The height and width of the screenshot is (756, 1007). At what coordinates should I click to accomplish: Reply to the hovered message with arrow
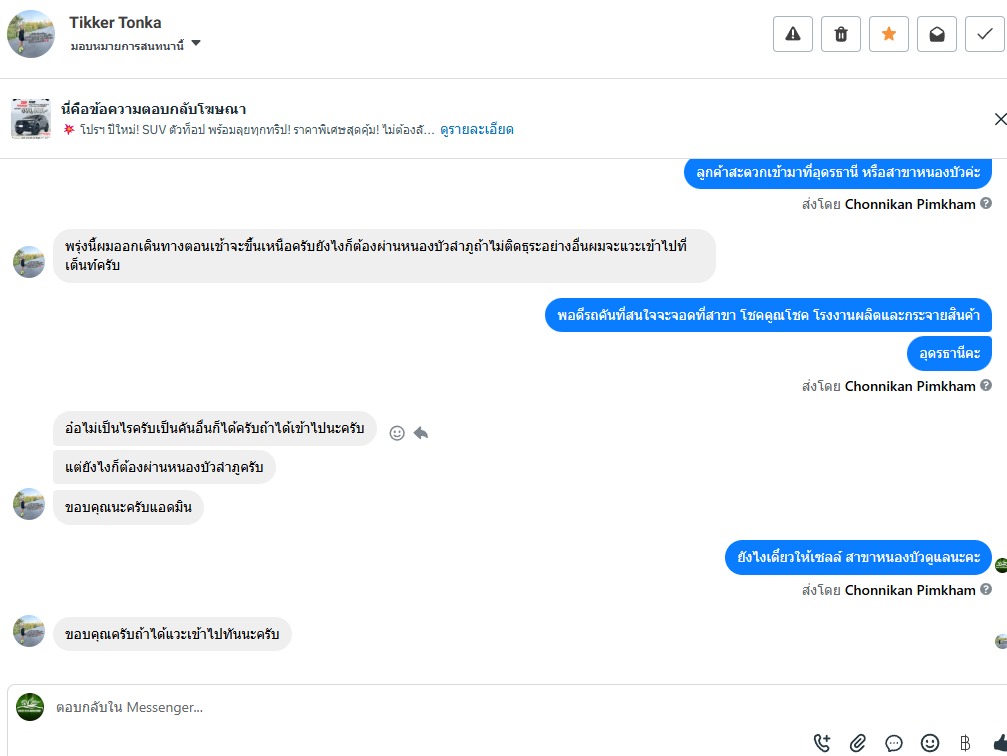click(421, 433)
